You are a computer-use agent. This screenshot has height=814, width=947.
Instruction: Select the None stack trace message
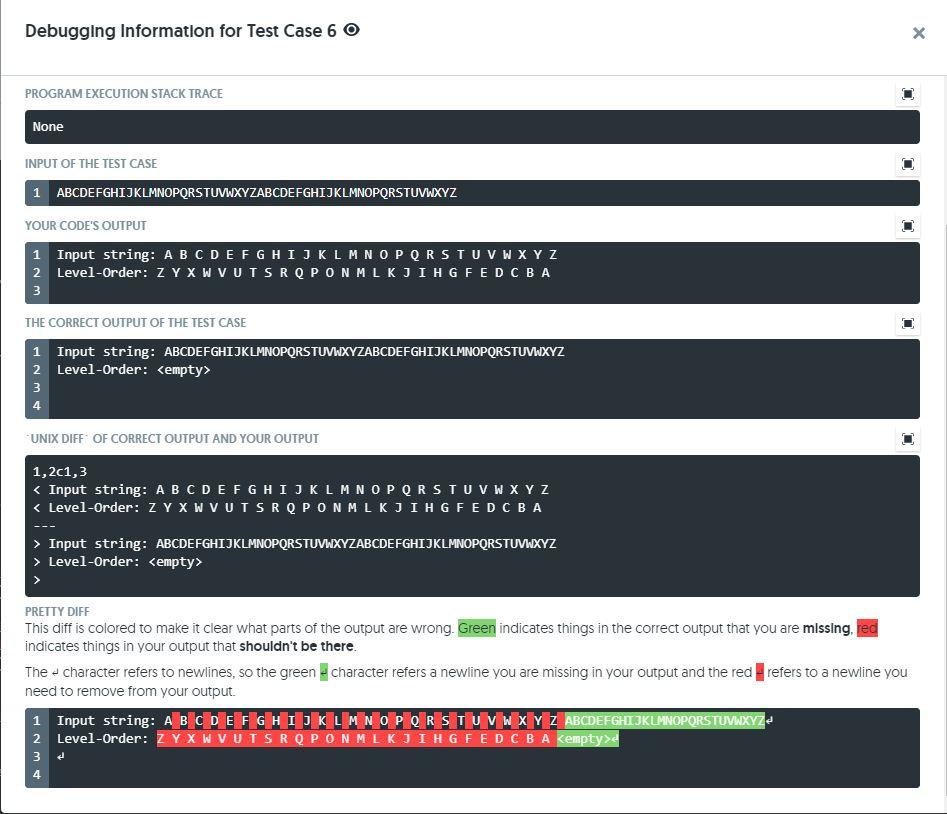point(48,126)
